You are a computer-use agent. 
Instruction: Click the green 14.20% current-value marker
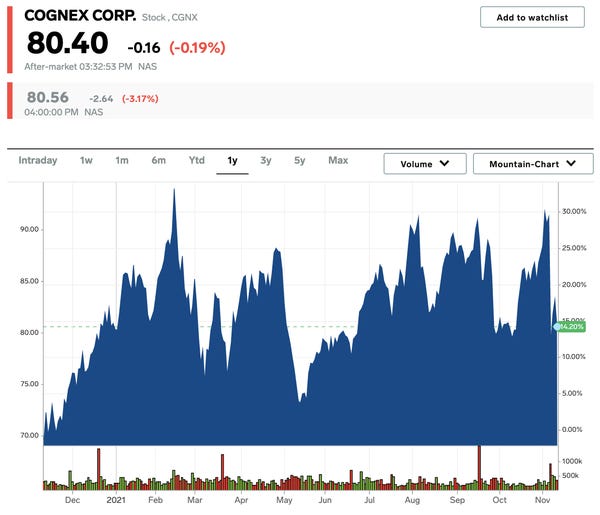[x=570, y=326]
